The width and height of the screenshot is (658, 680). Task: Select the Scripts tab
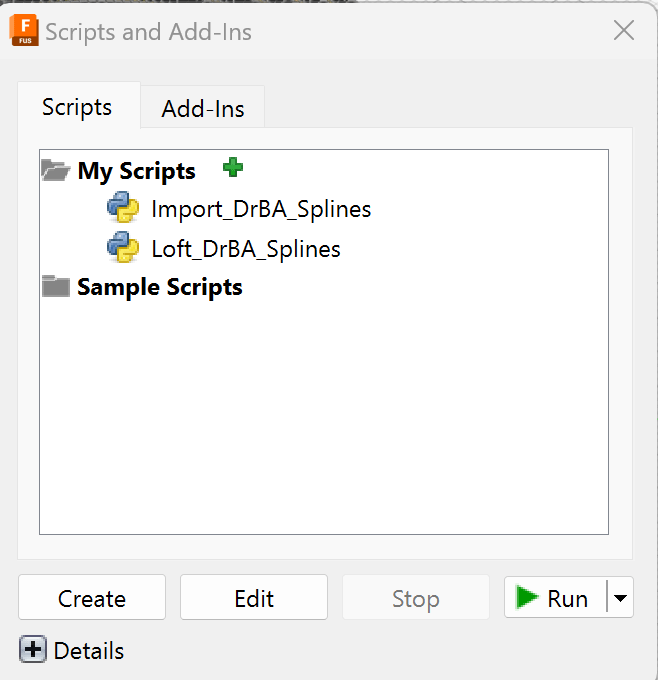tap(79, 105)
